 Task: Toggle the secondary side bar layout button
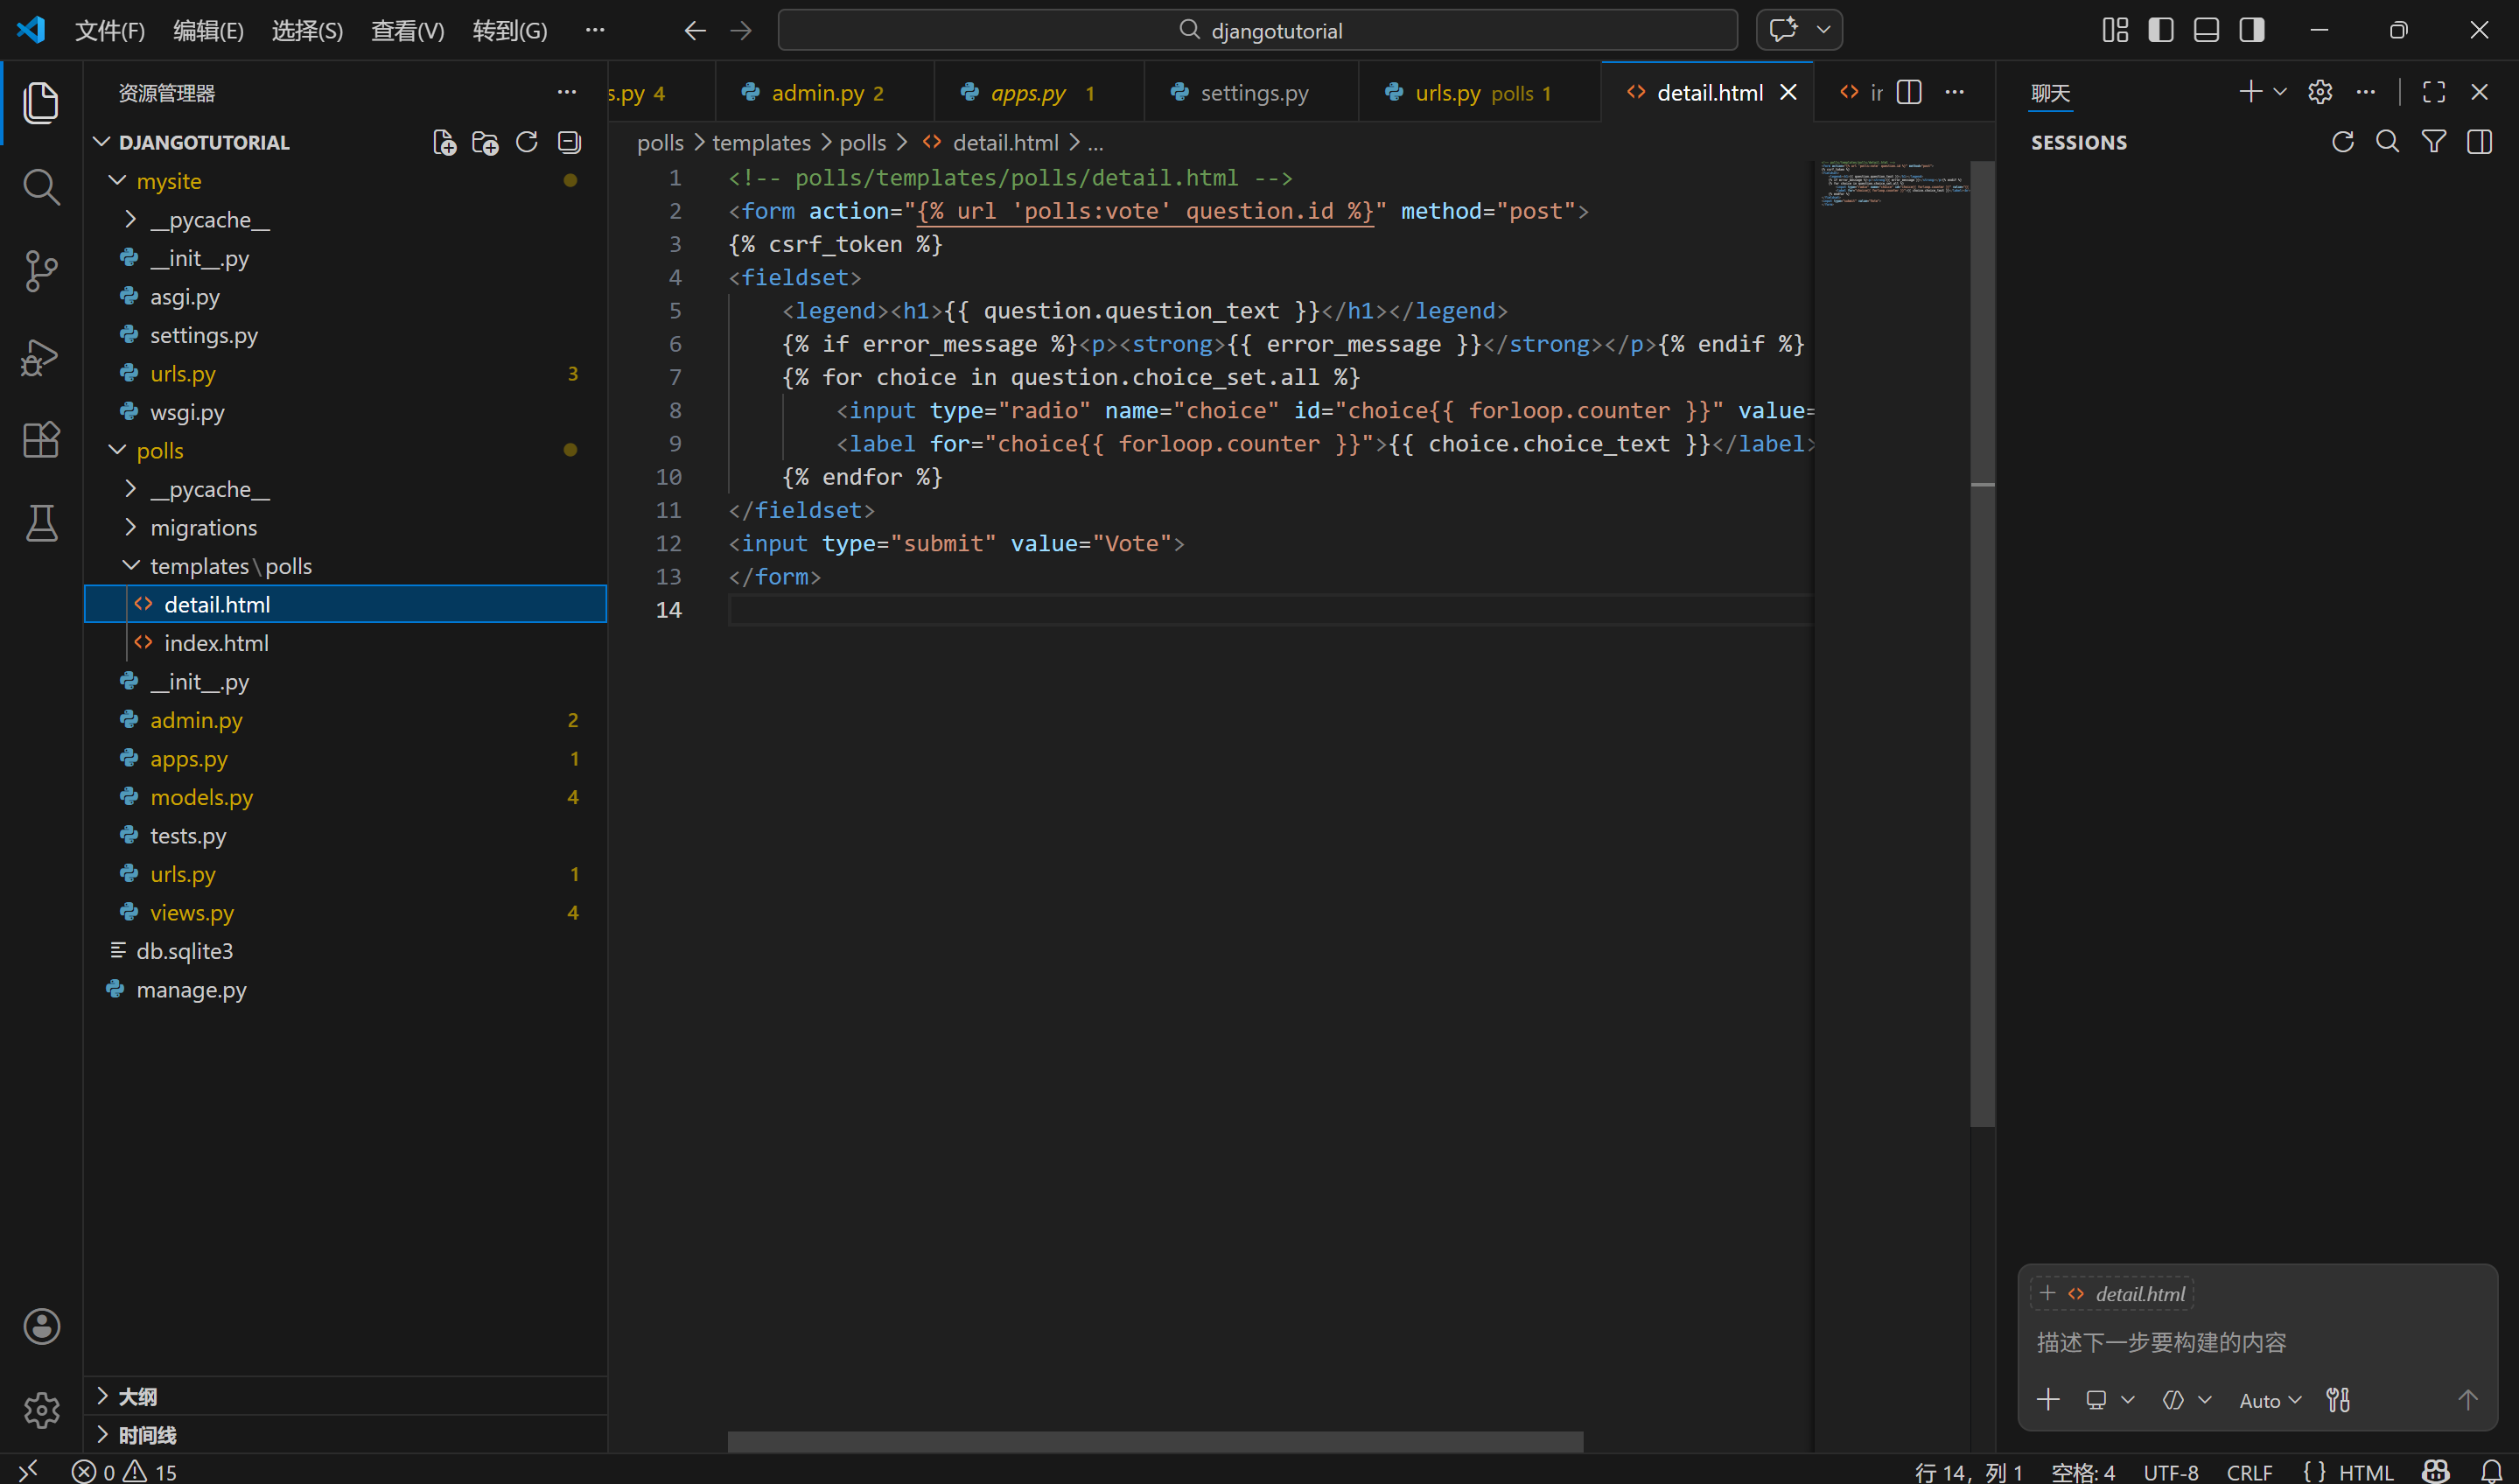2252,30
